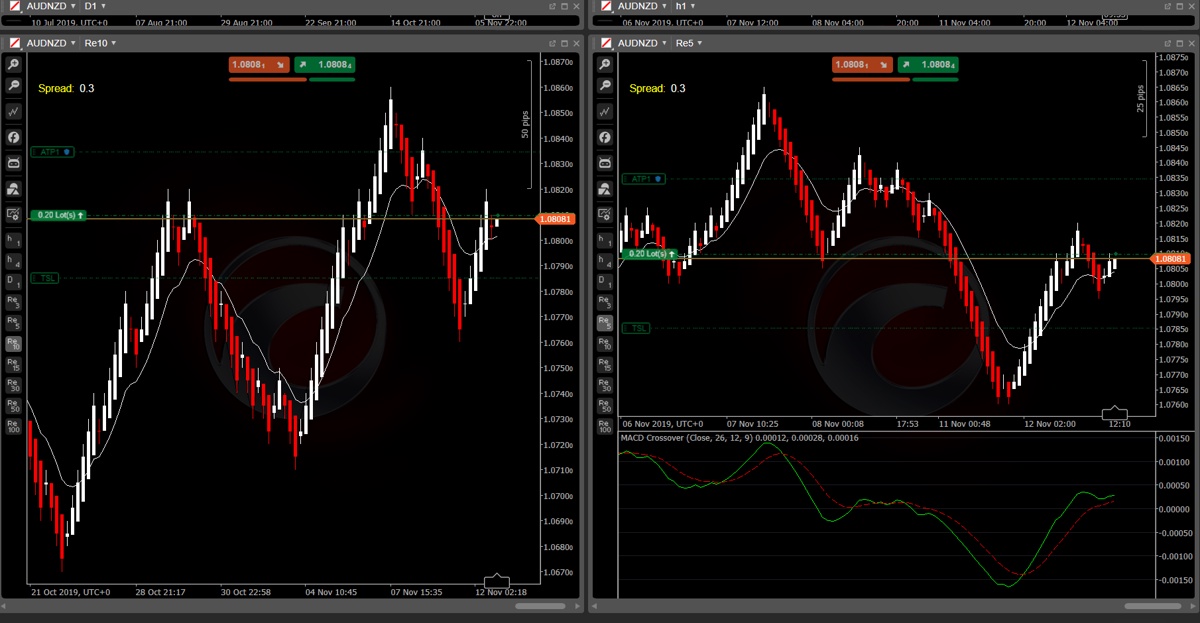
Task: Switch Re5 chart to h1 timeframe
Action: pyautogui.click(x=604, y=241)
